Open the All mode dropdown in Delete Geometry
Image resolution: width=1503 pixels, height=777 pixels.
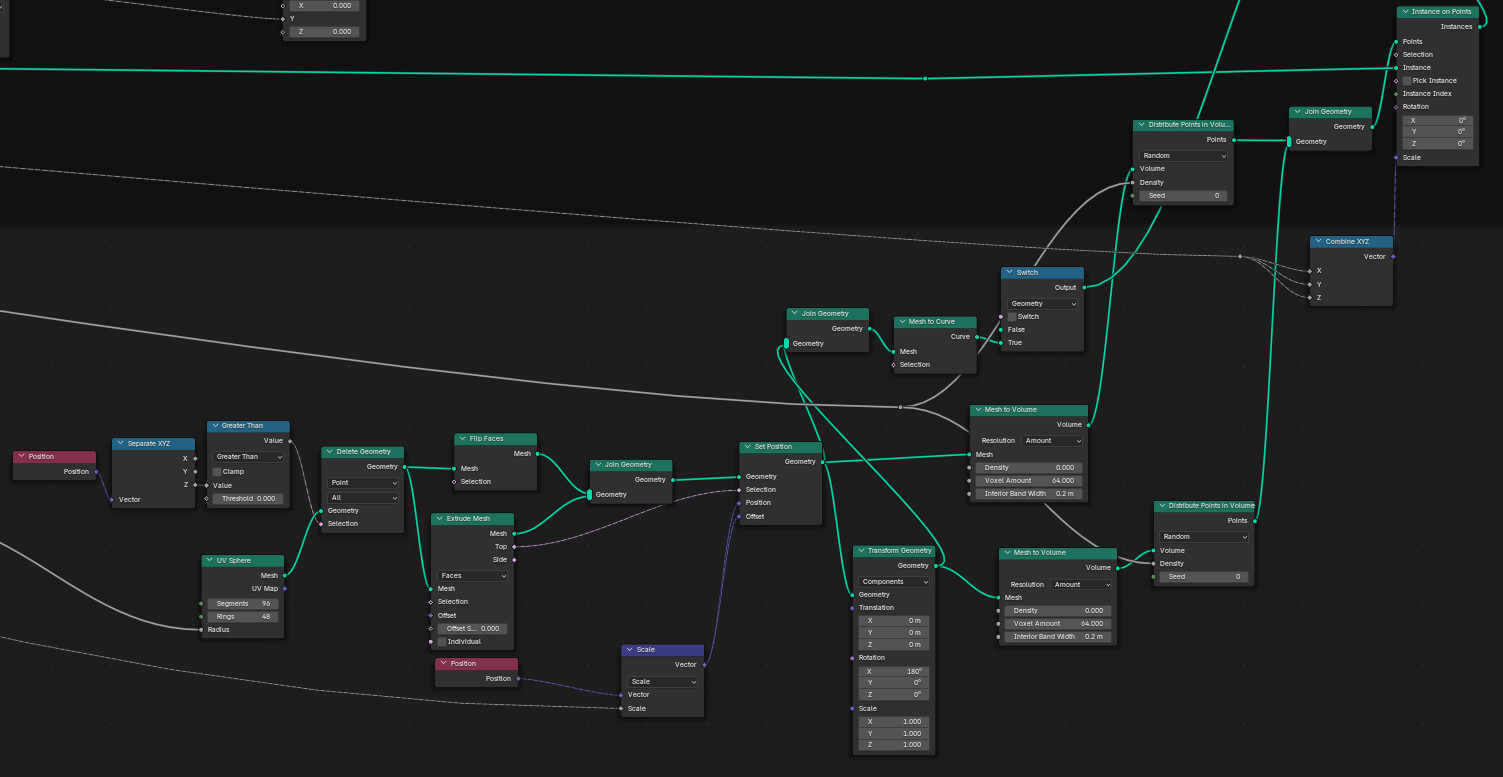pyautogui.click(x=363, y=498)
